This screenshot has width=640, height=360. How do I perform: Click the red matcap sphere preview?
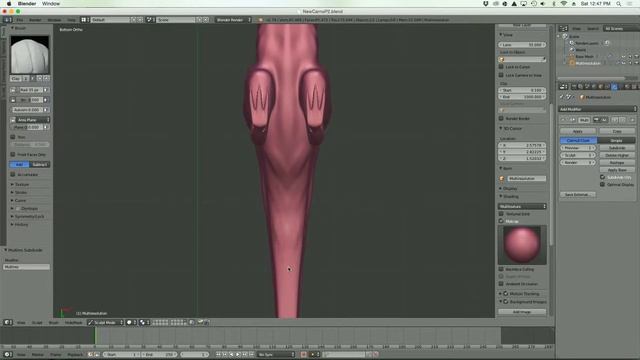tap(522, 244)
